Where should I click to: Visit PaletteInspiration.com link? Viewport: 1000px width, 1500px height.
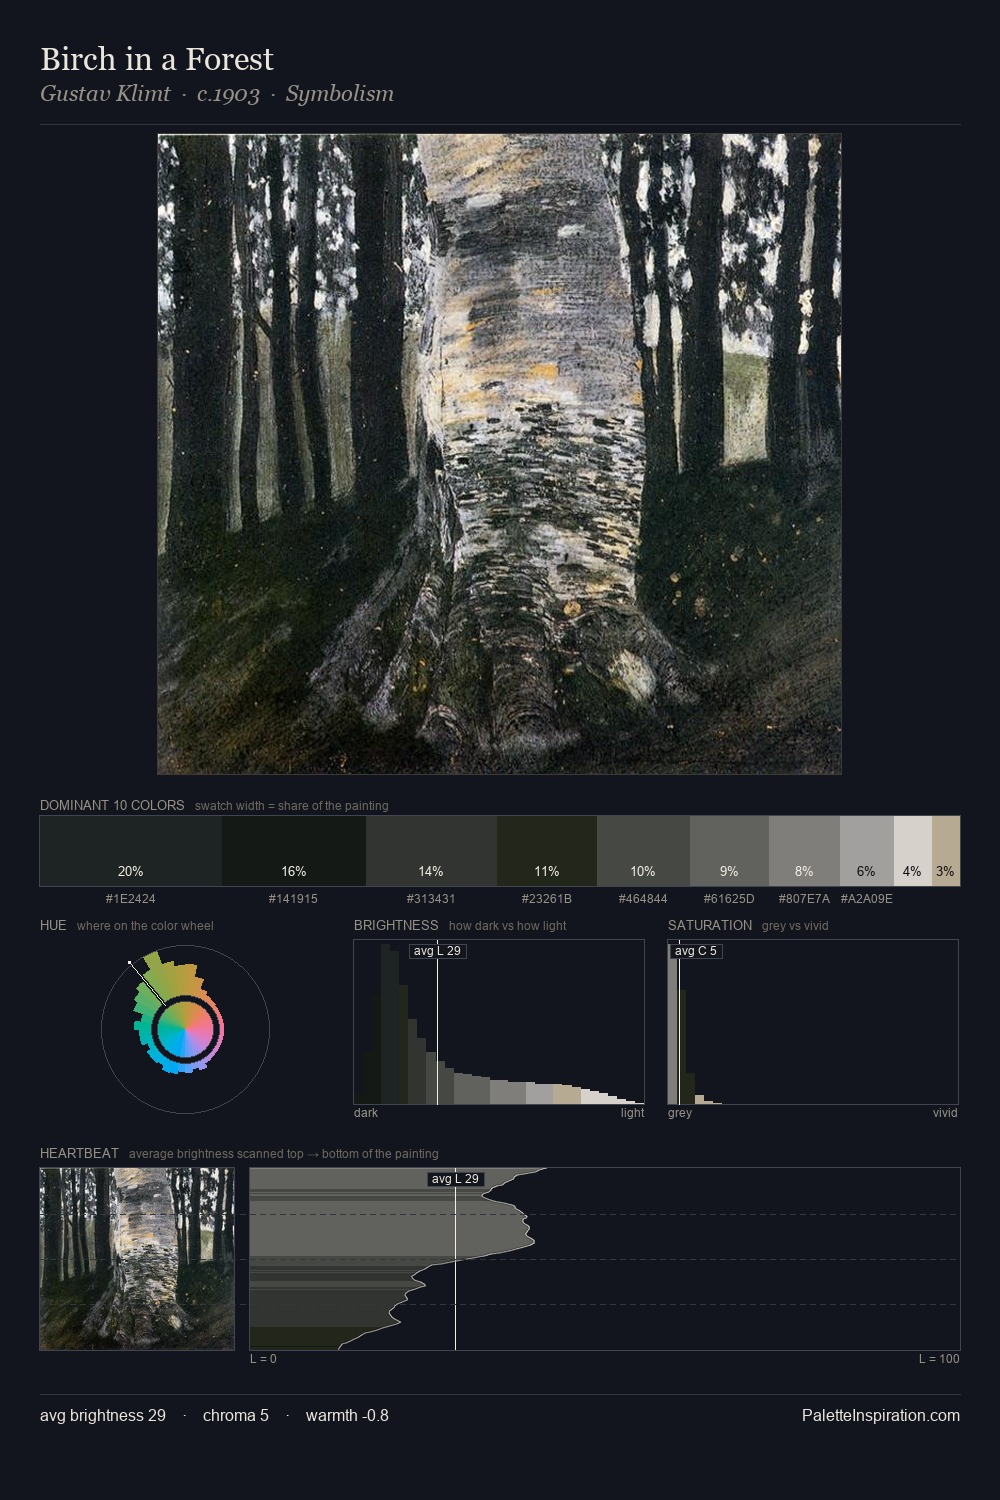881,1415
